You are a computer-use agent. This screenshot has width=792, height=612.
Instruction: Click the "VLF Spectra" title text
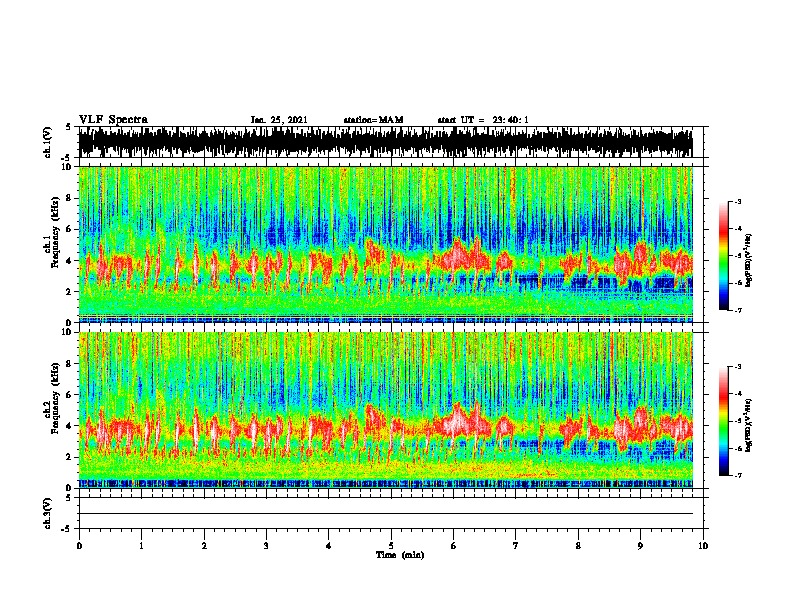click(x=113, y=120)
